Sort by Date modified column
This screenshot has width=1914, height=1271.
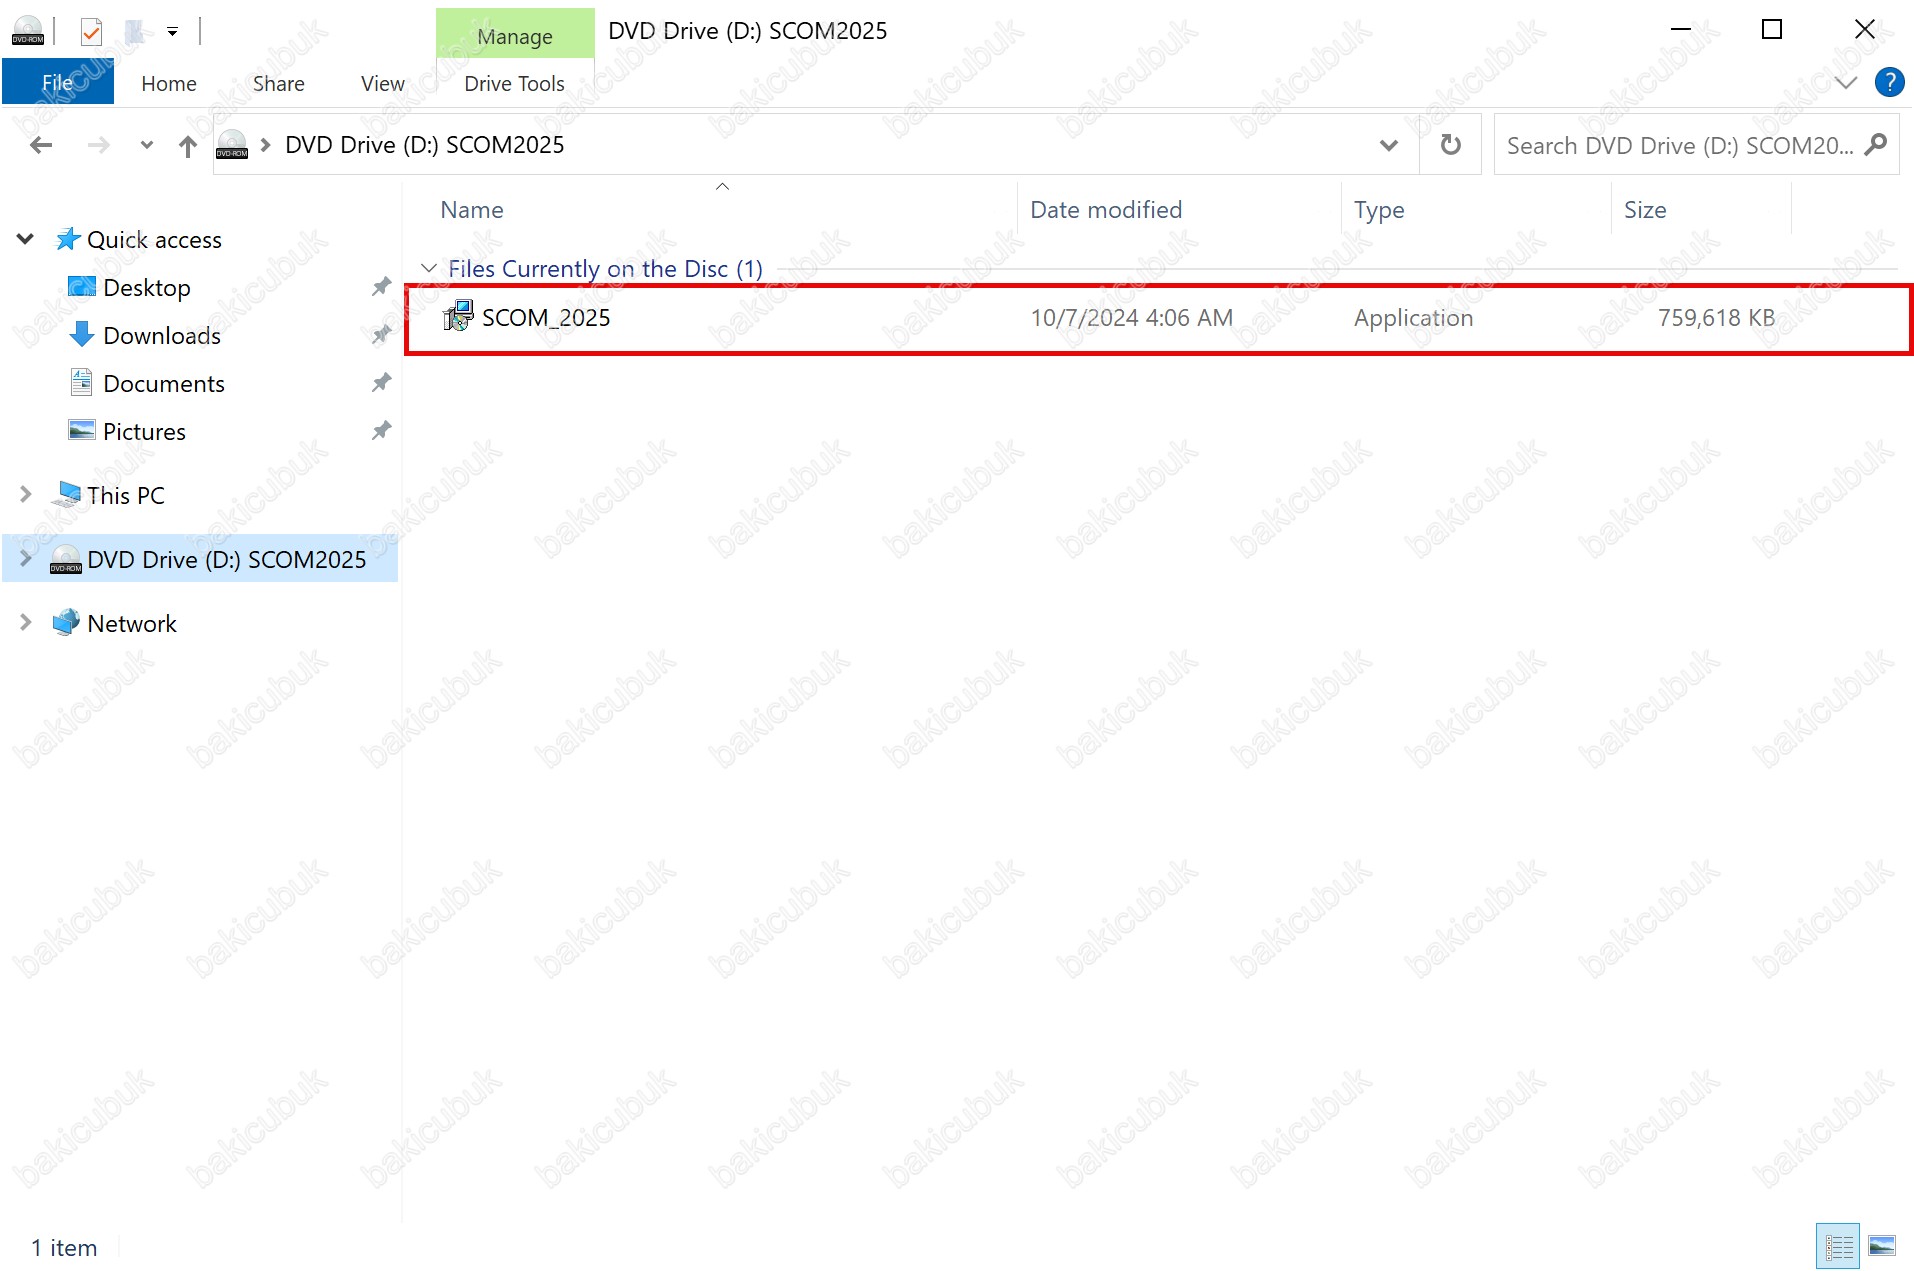1180,210
